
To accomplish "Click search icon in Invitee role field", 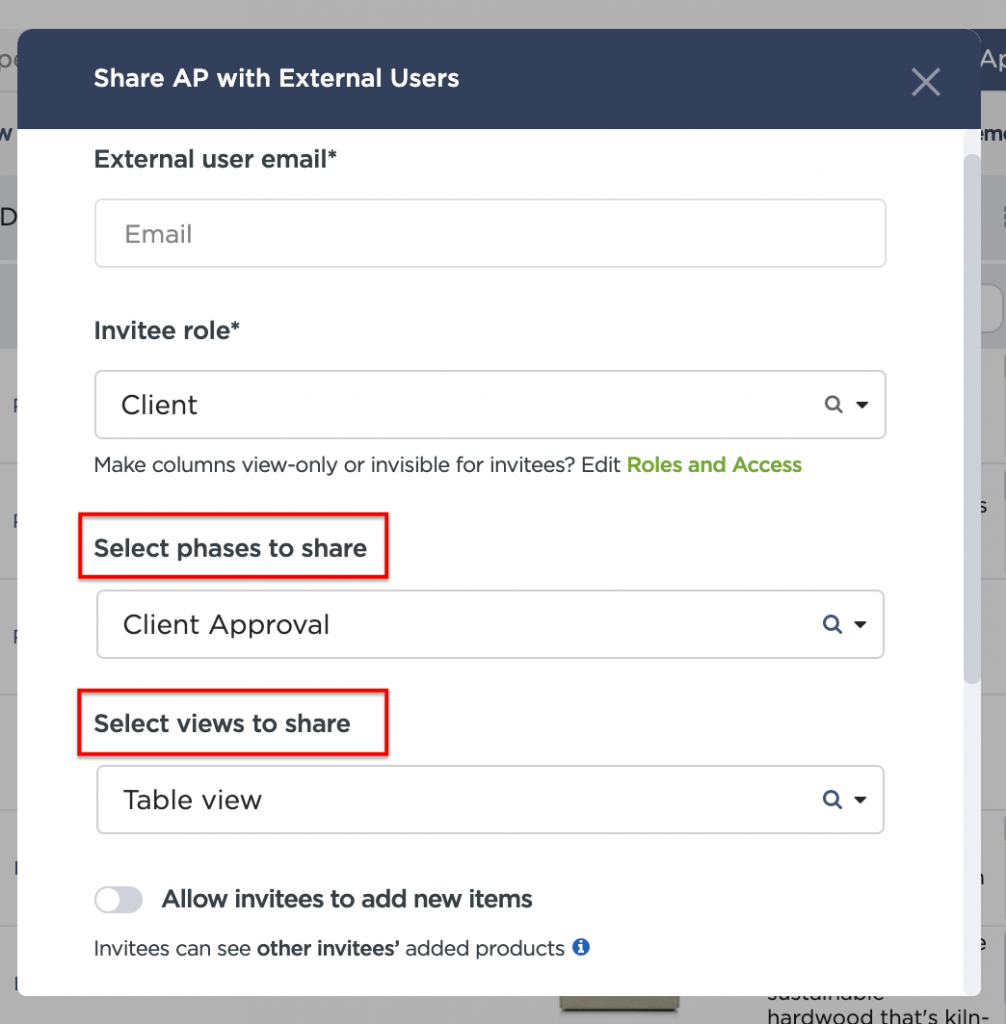I will (833, 404).
